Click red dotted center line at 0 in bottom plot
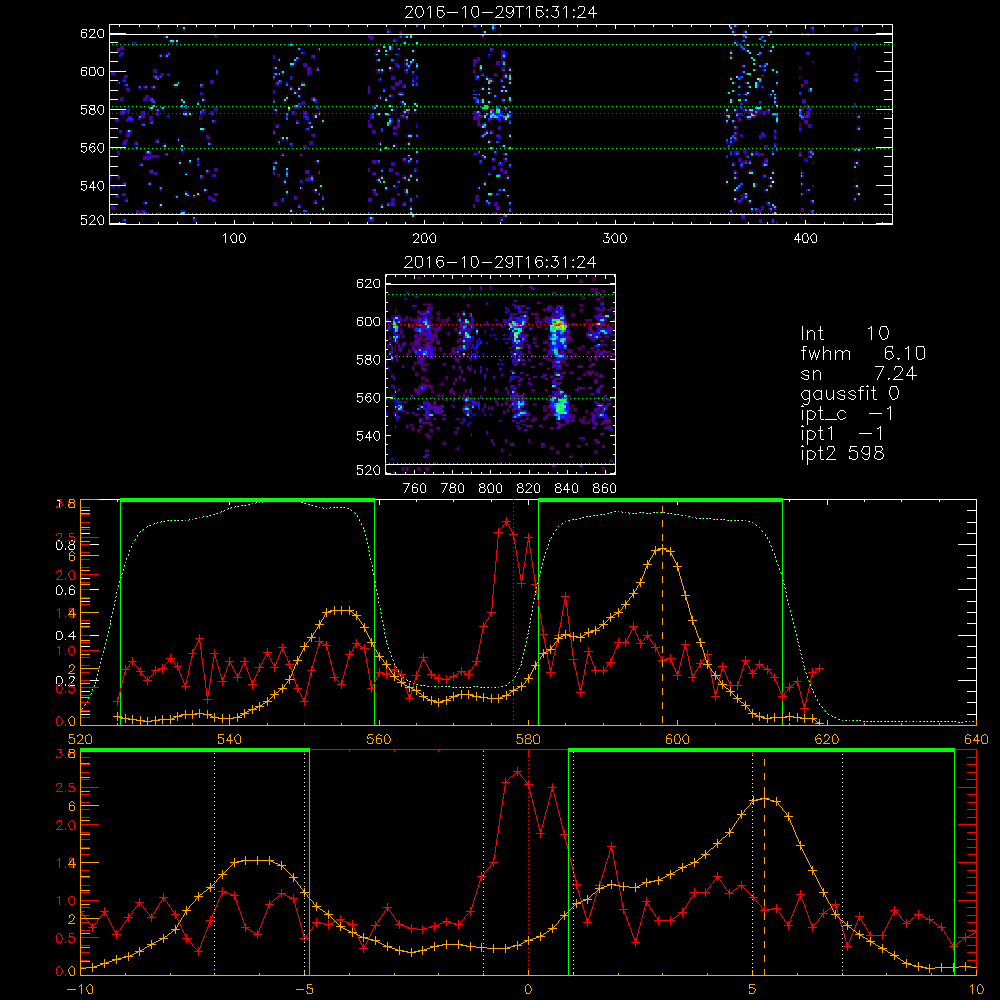 tap(528, 862)
